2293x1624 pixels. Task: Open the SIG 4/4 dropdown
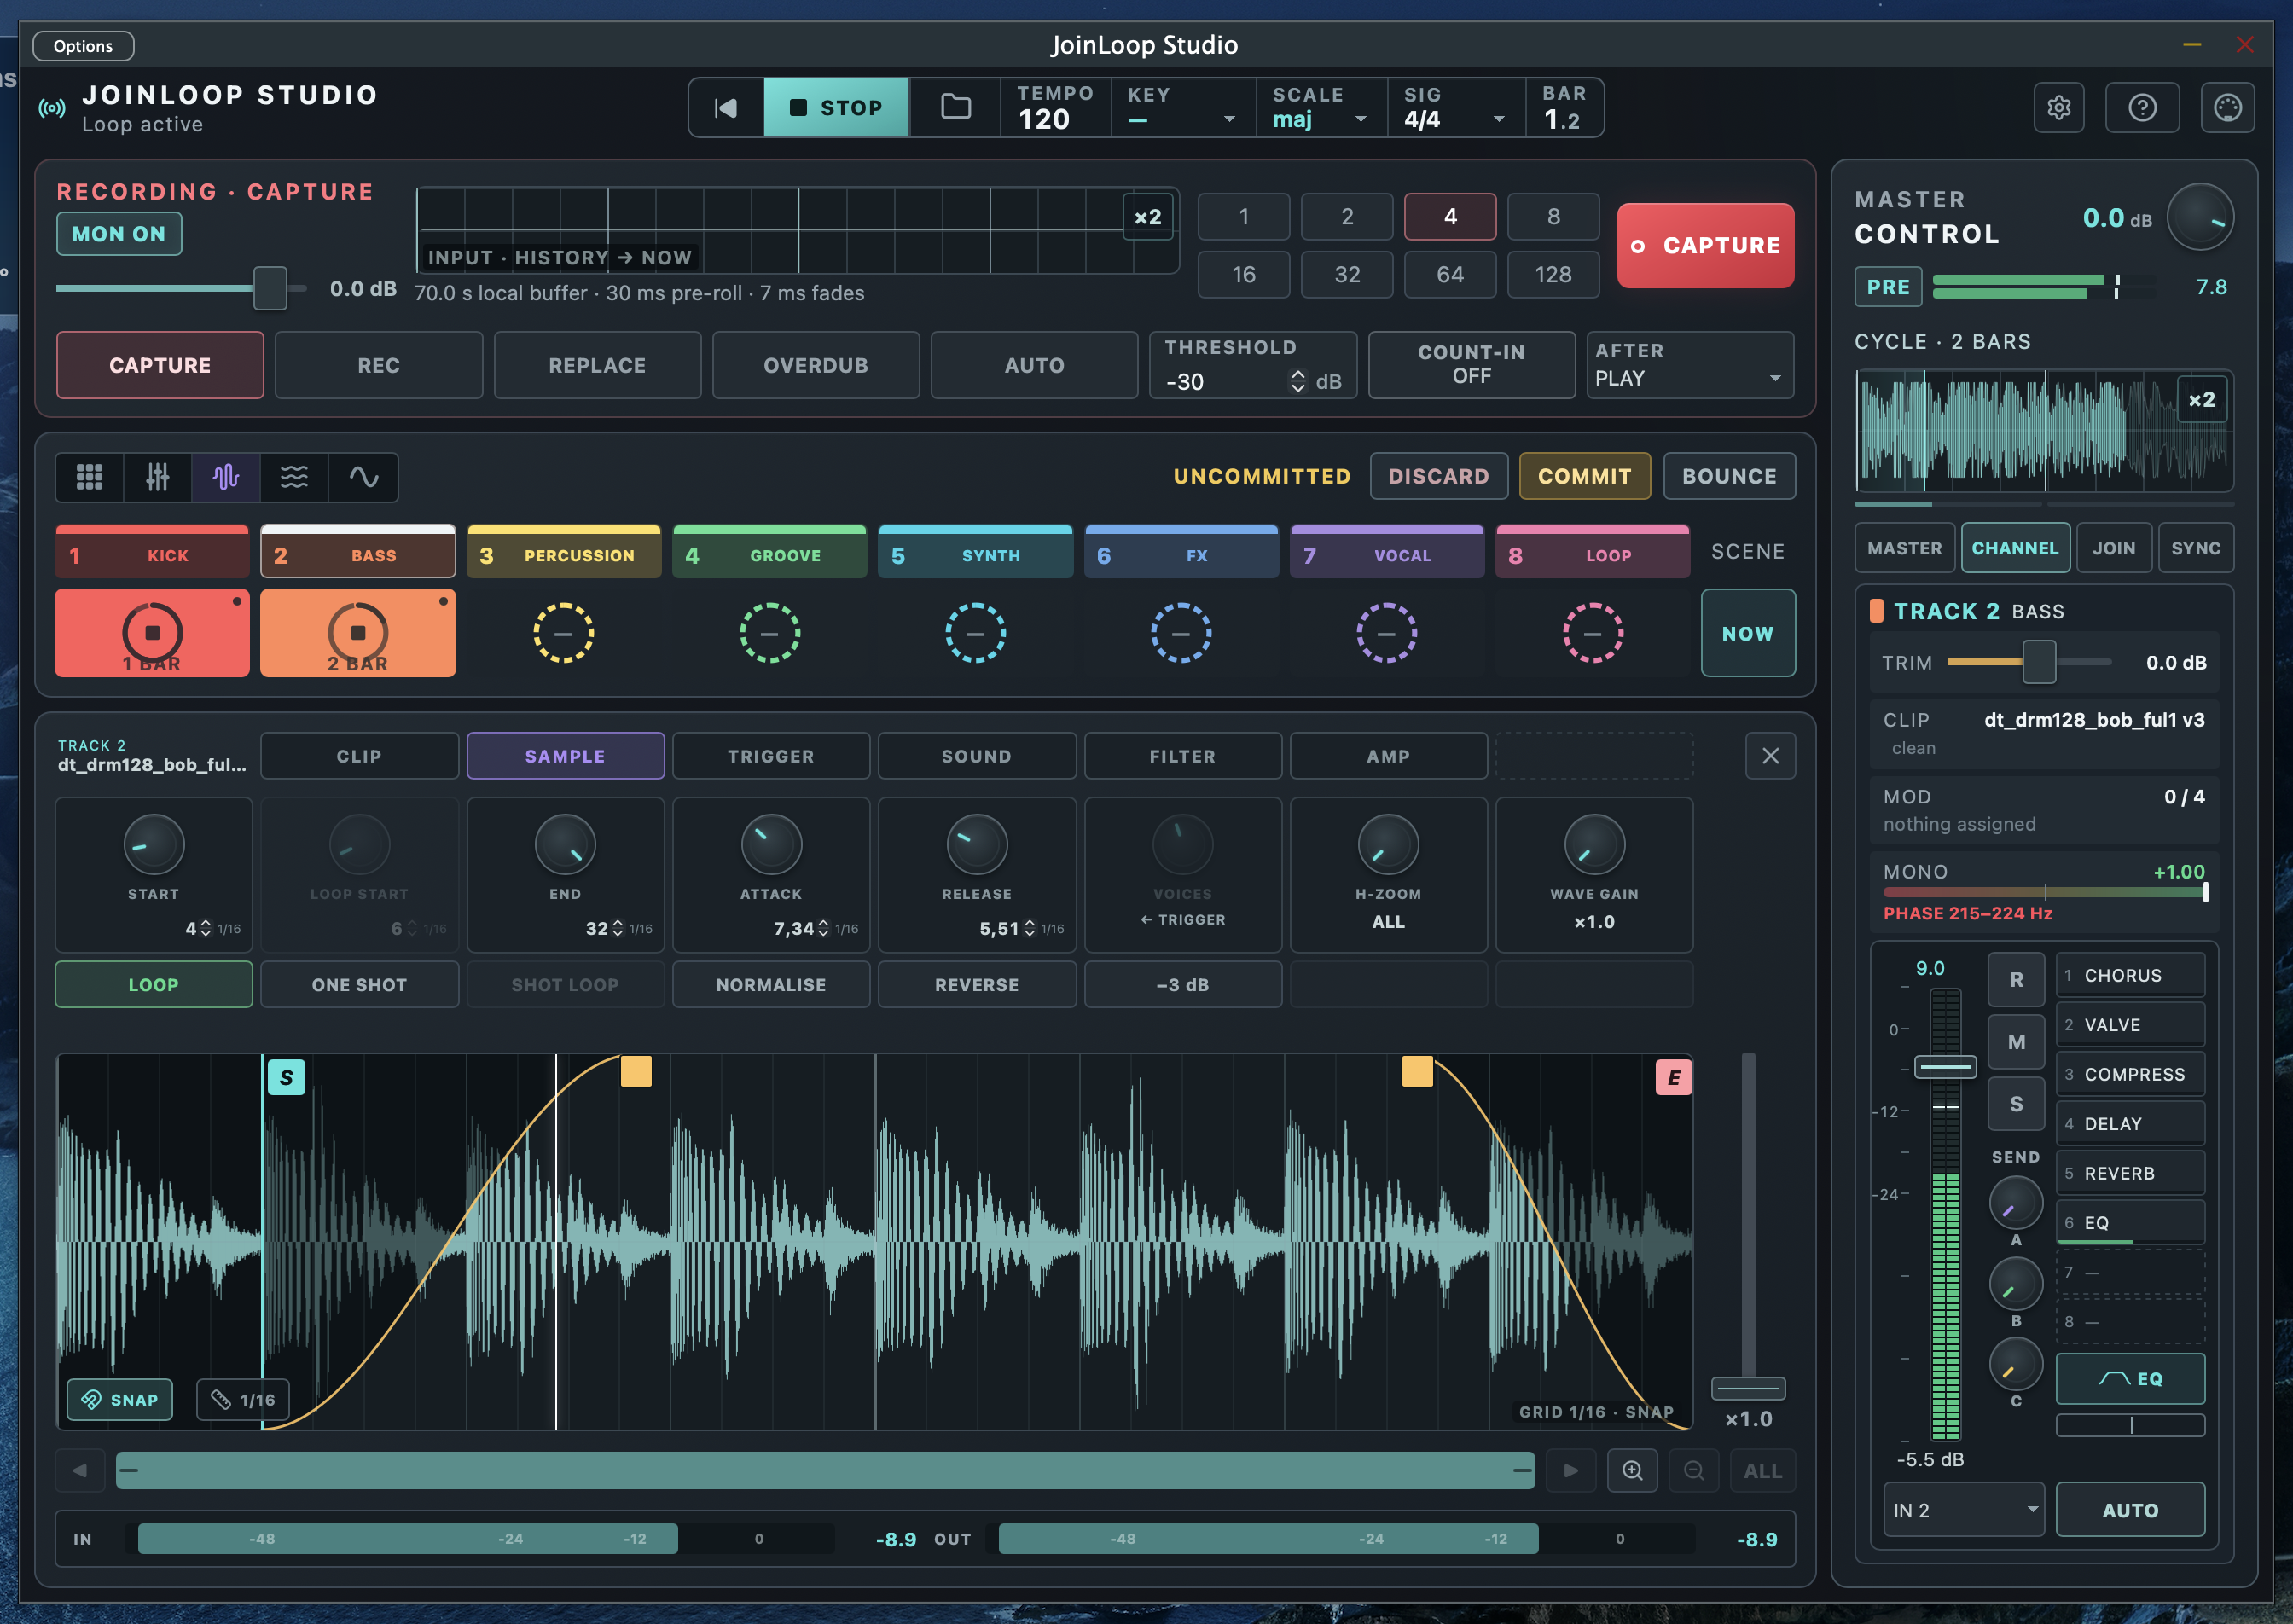click(1455, 108)
